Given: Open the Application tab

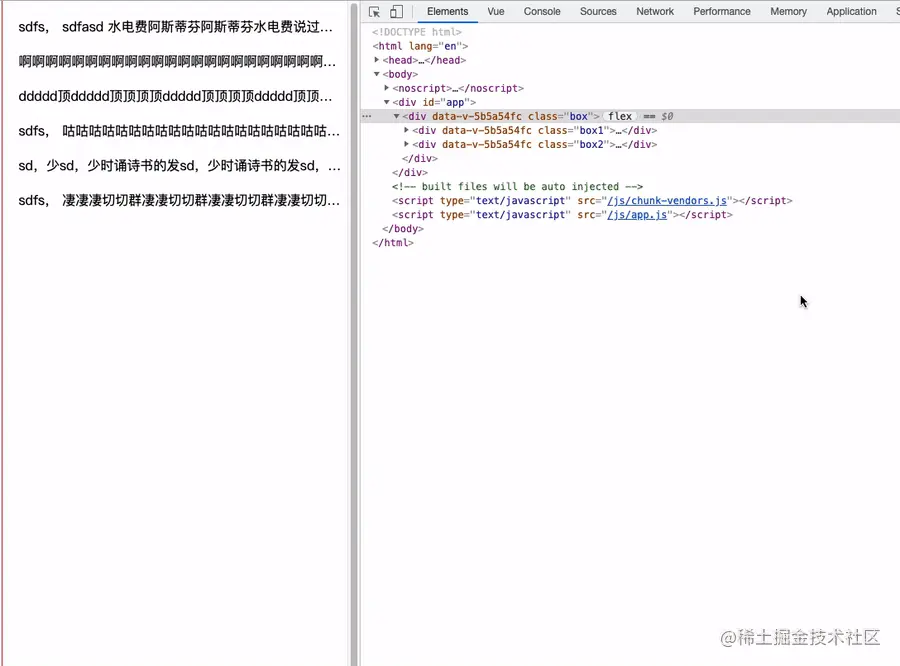Looking at the screenshot, I should click(851, 11).
